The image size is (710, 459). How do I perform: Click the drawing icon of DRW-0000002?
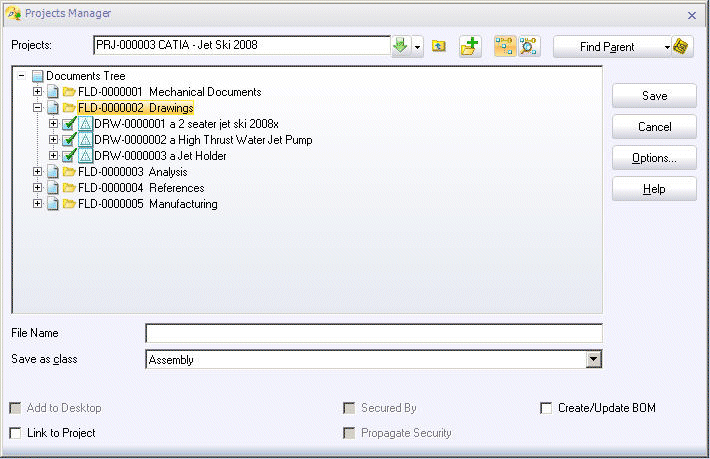coord(85,139)
